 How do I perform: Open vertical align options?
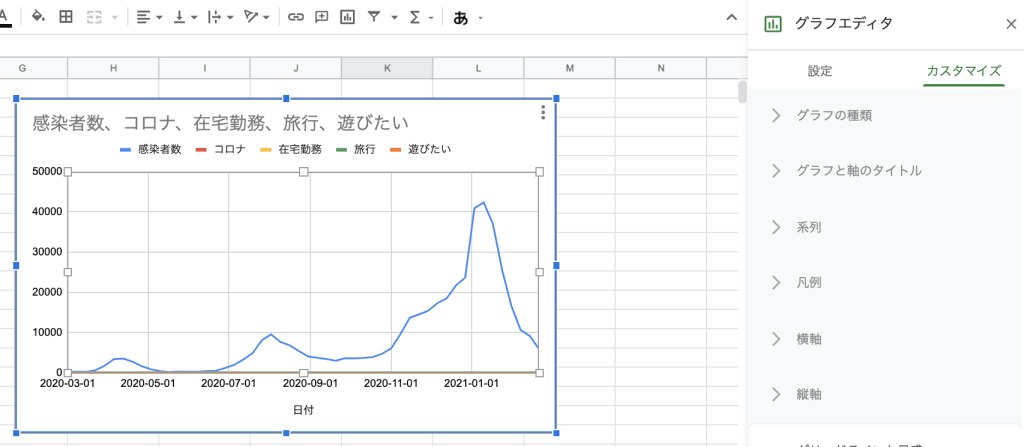pyautogui.click(x=185, y=18)
